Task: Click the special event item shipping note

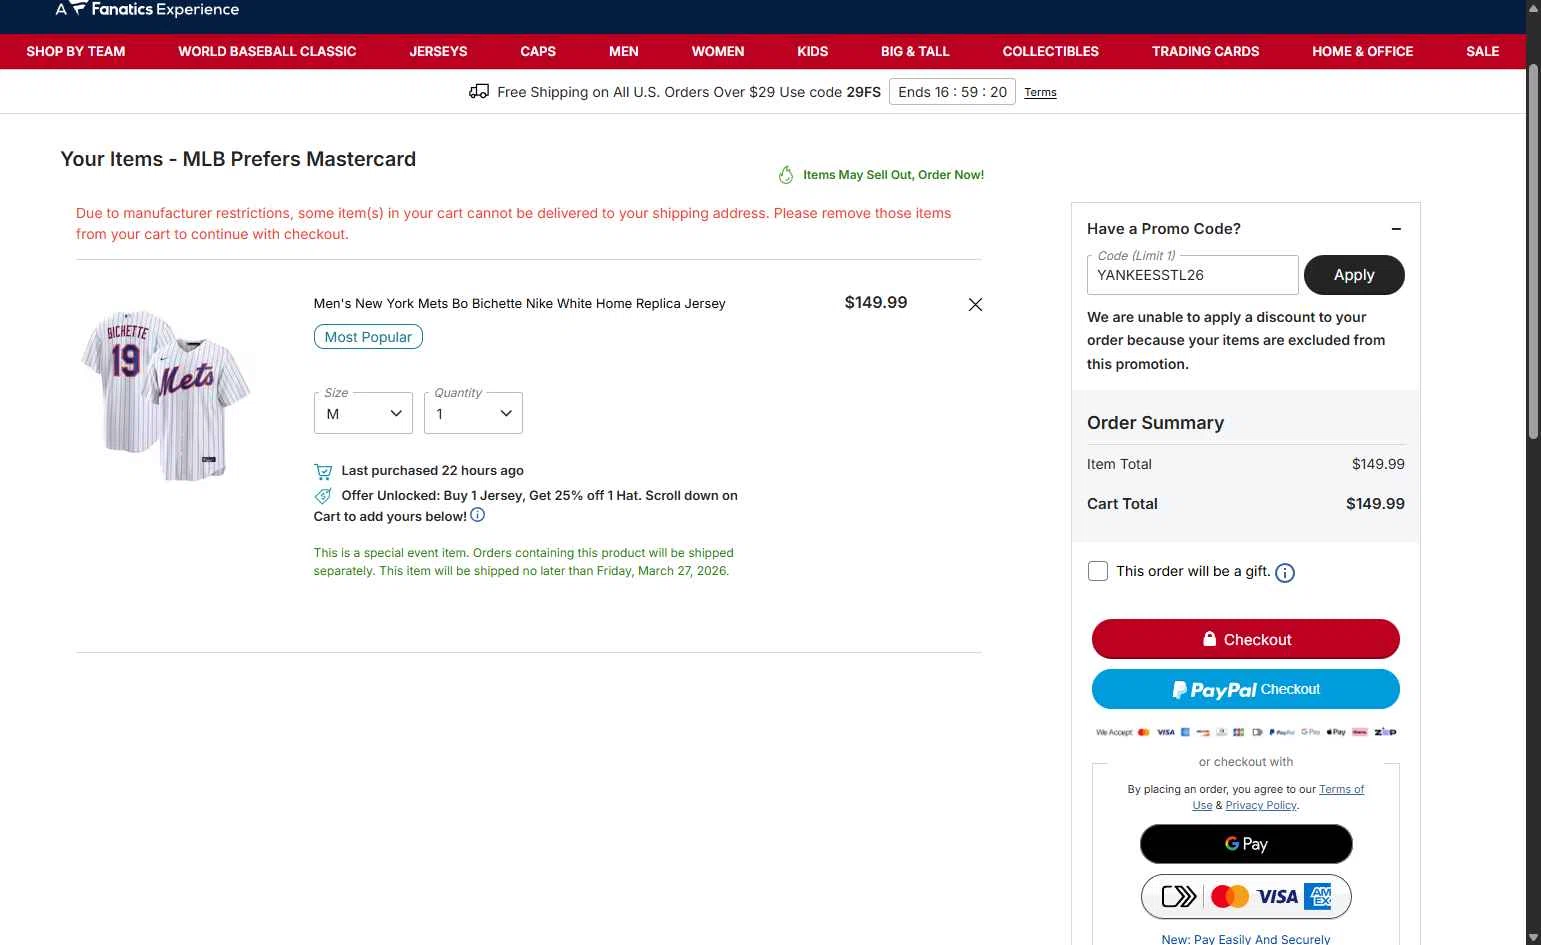Action: [523, 562]
